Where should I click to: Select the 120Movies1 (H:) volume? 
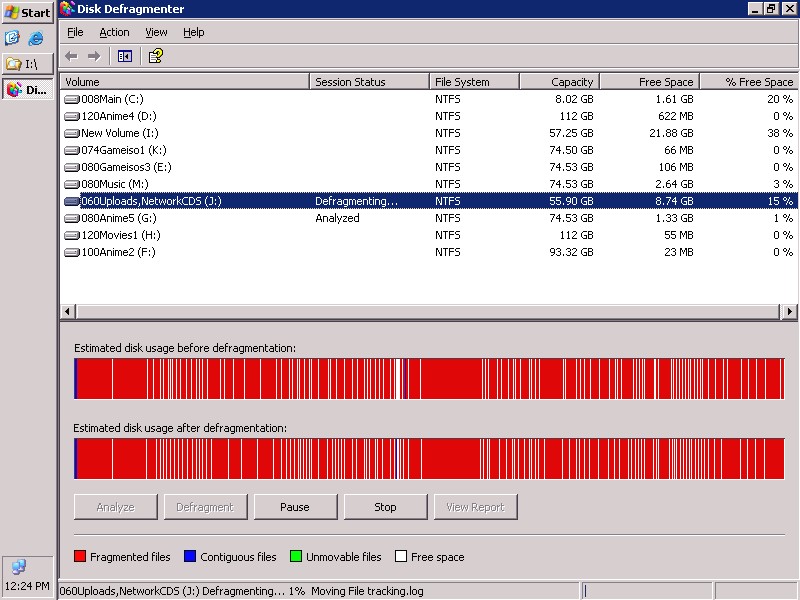[429, 236]
